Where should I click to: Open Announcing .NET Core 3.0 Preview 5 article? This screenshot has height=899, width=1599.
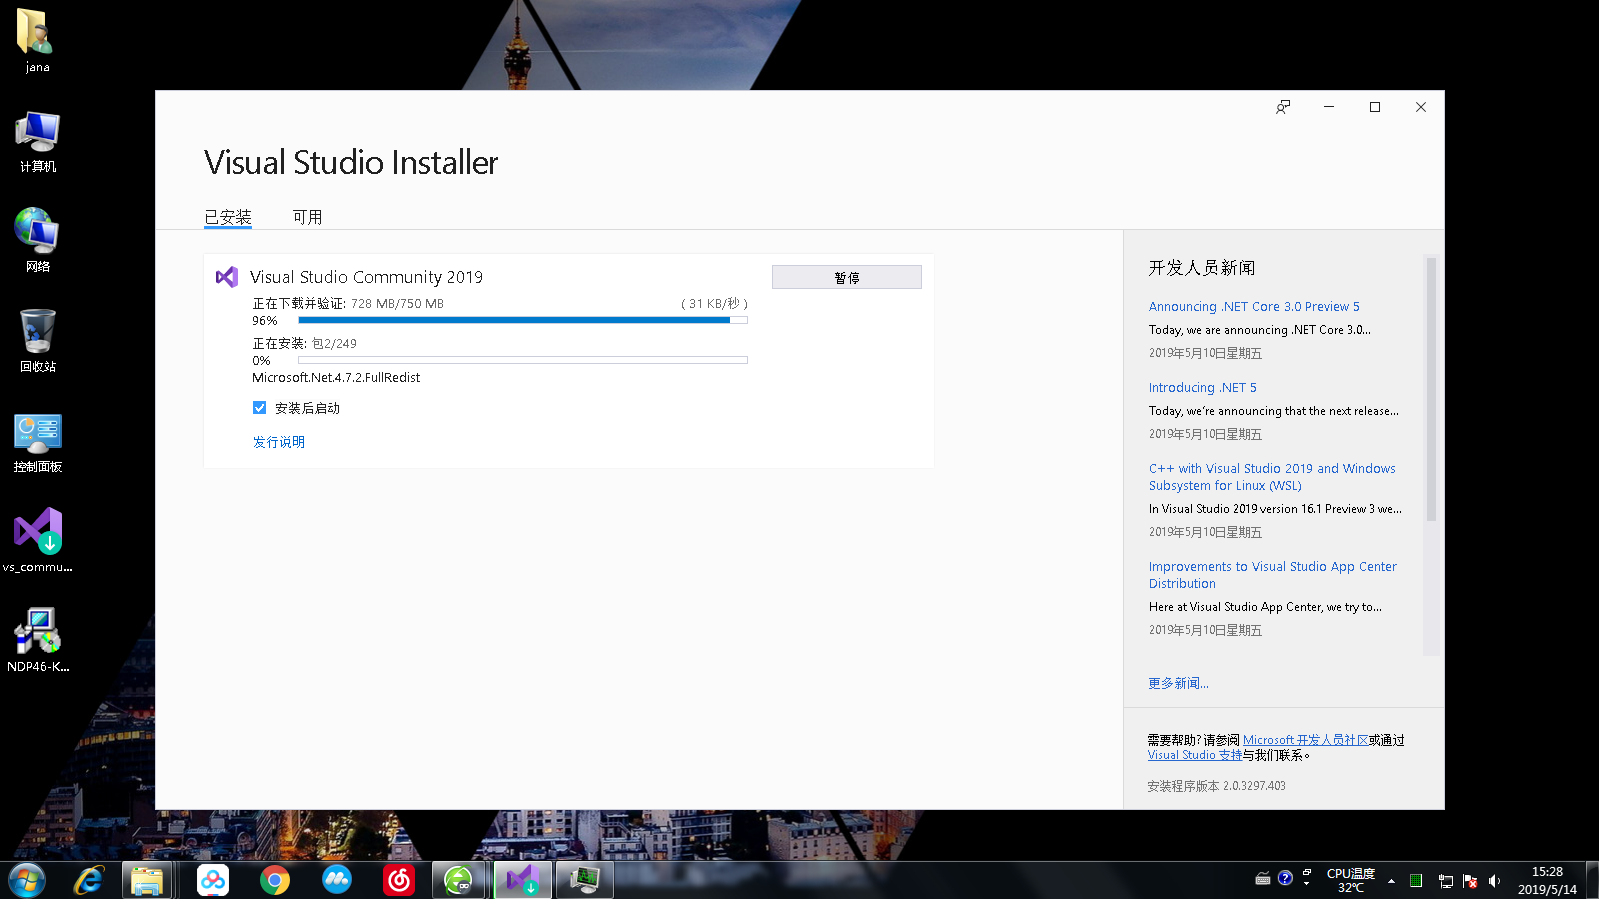pyautogui.click(x=1254, y=307)
